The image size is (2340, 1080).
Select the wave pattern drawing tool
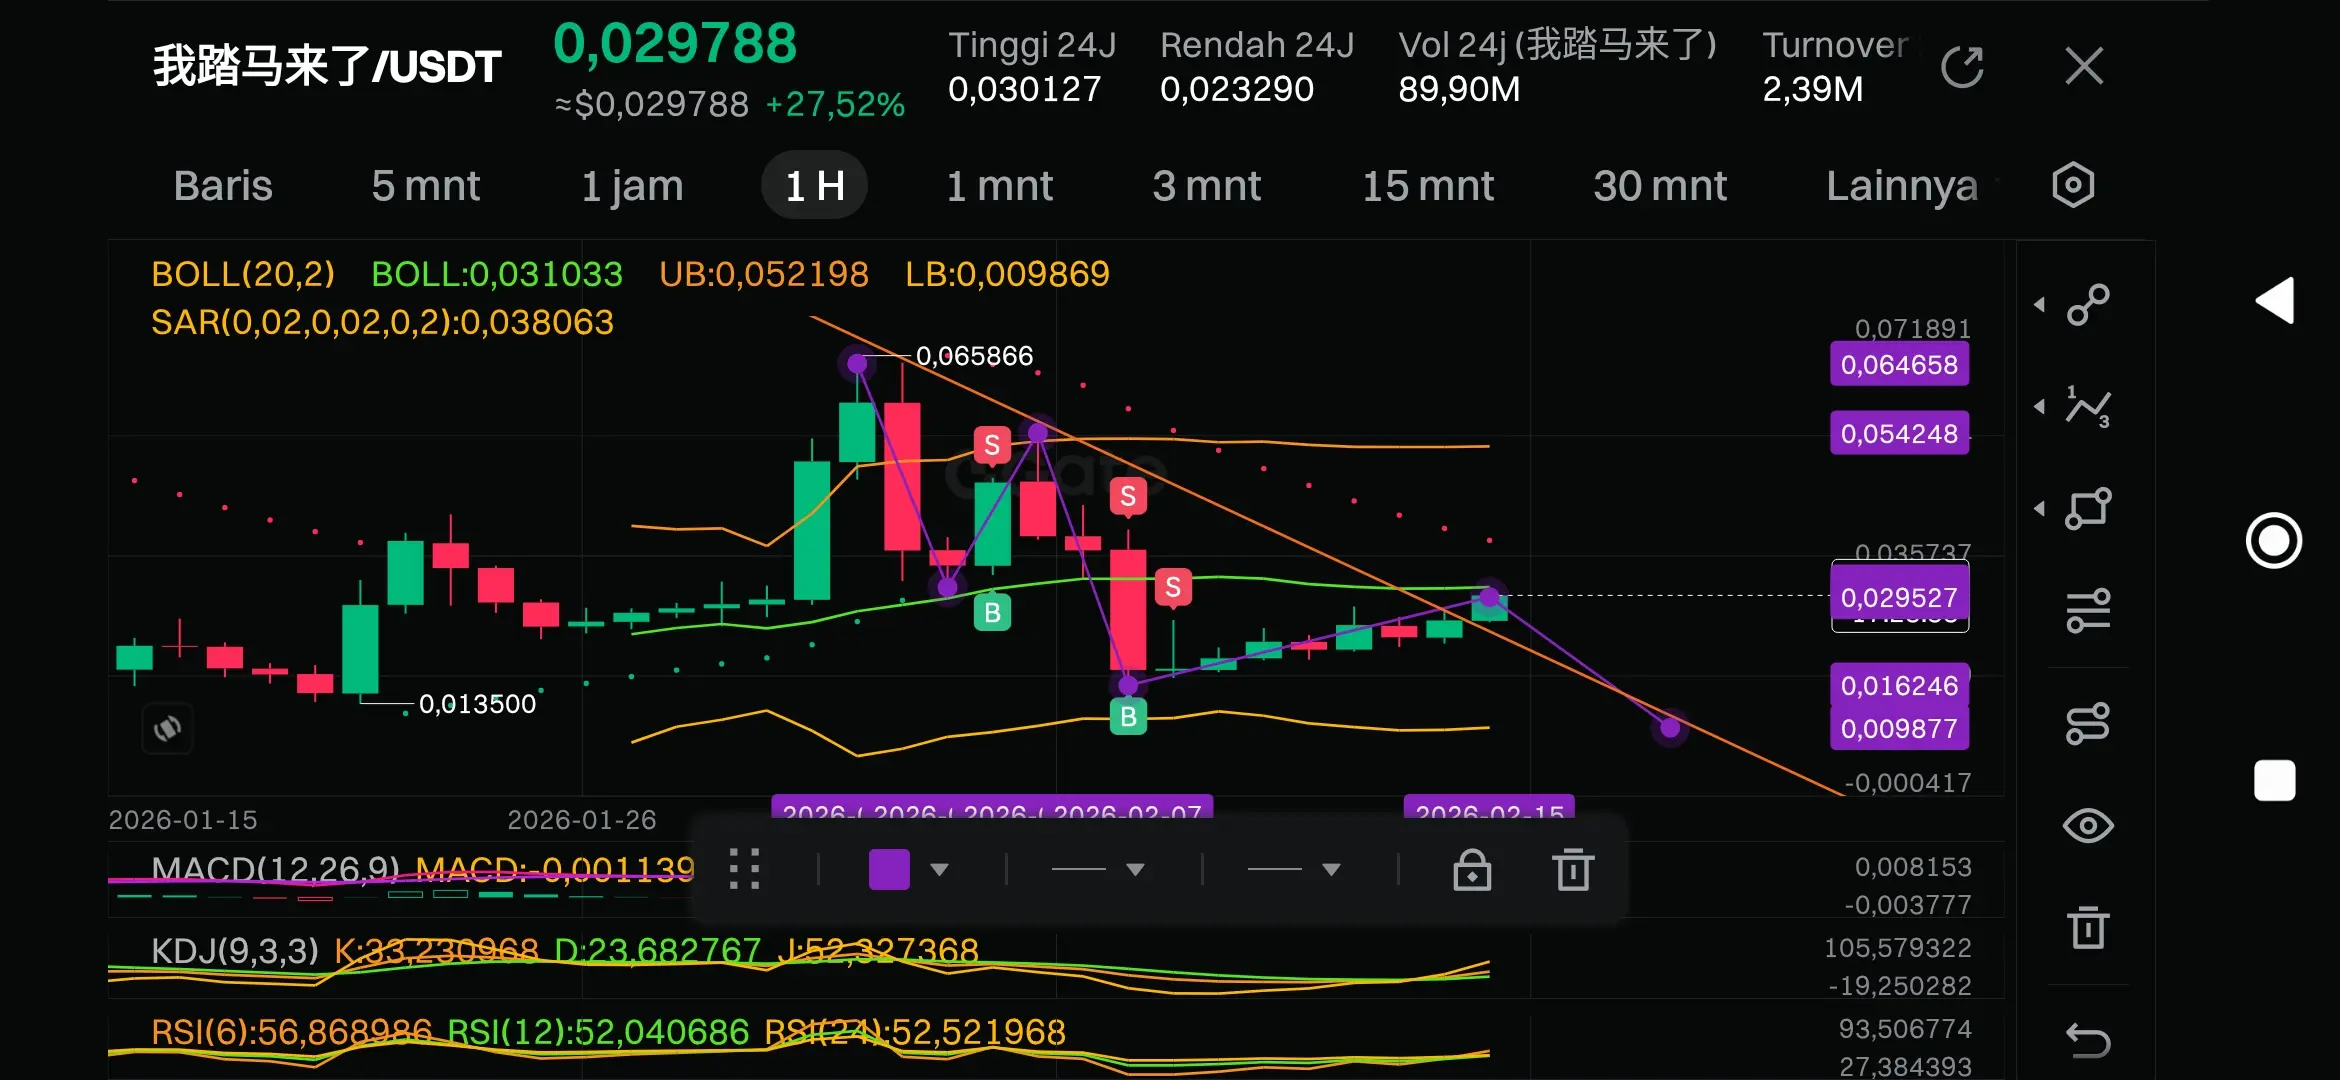(x=2087, y=407)
